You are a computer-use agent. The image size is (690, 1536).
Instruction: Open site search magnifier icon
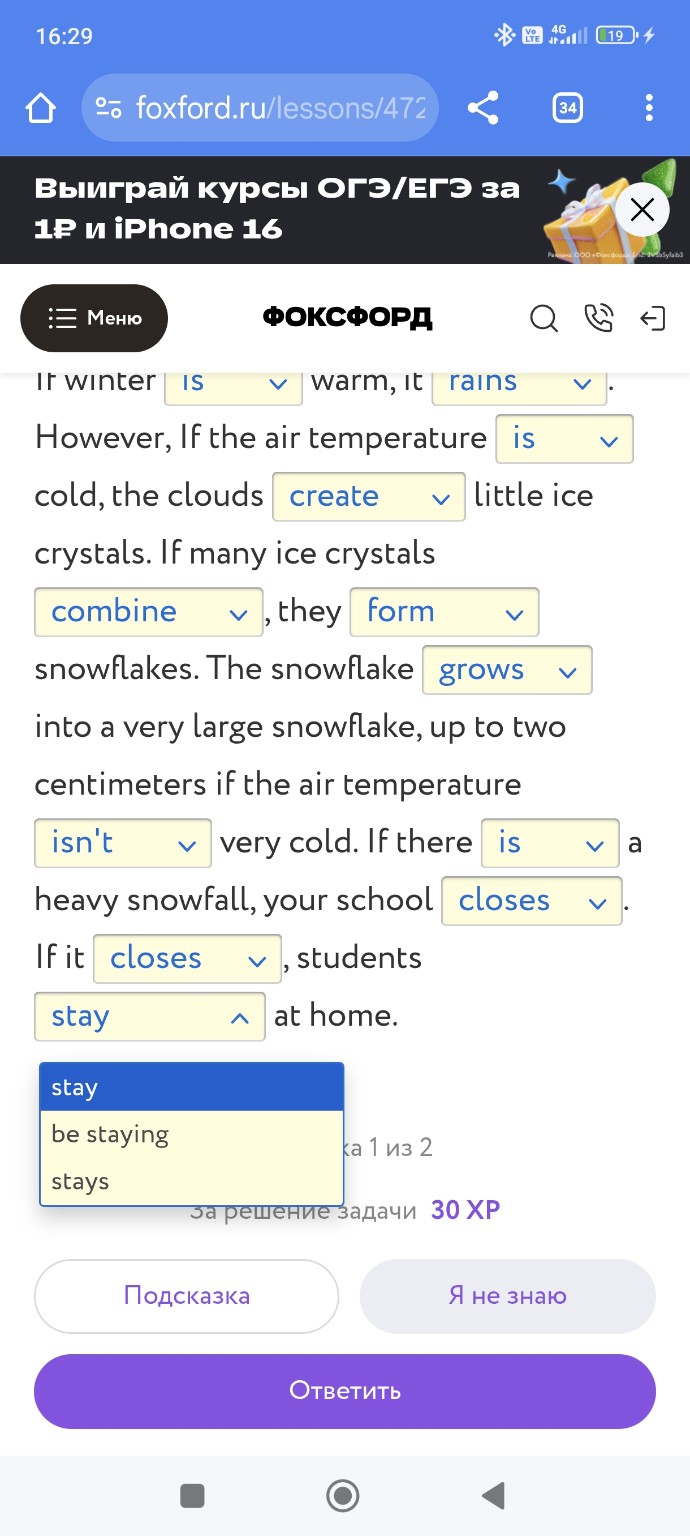point(543,319)
